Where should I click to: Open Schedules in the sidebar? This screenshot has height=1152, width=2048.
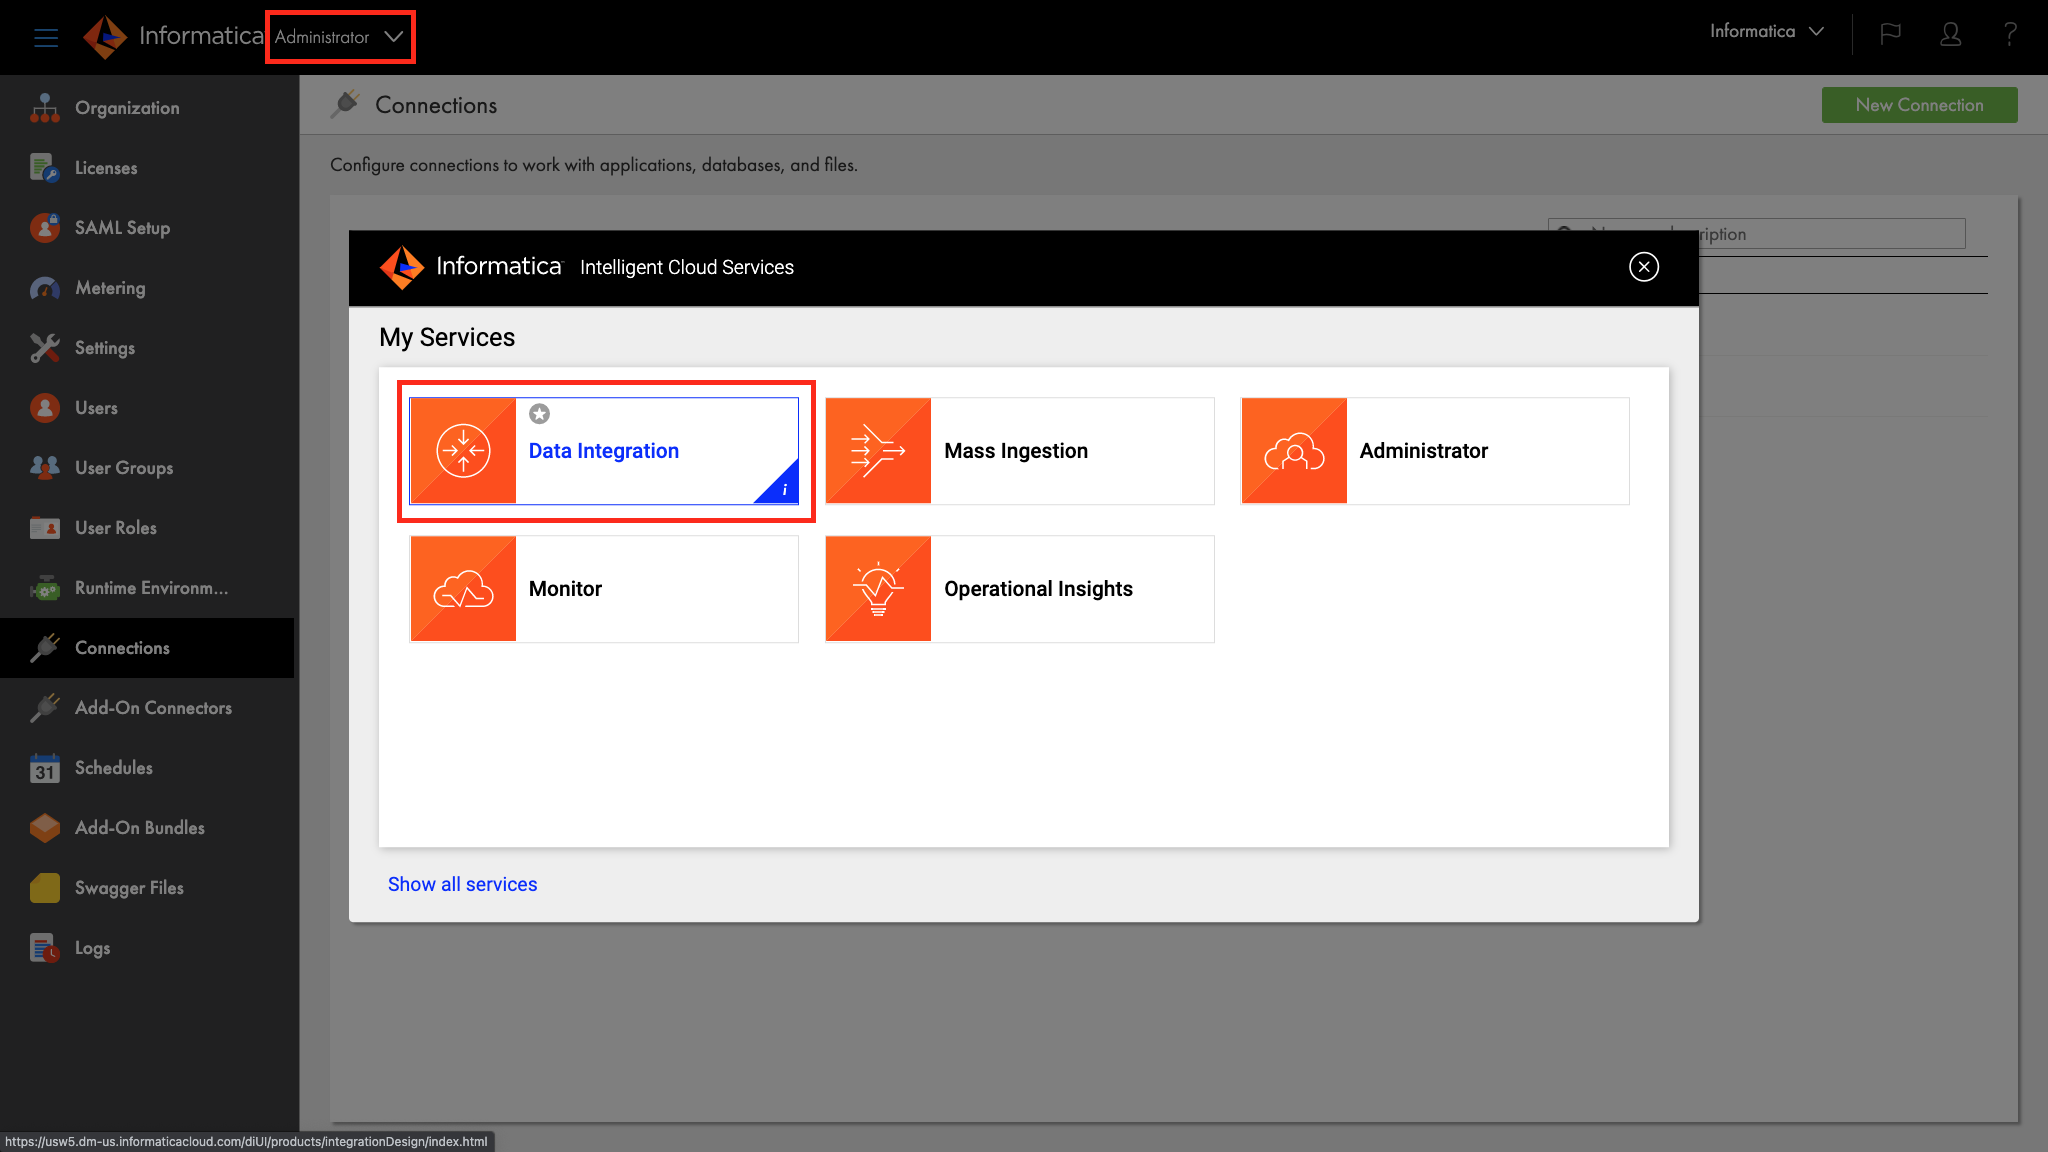click(147, 768)
